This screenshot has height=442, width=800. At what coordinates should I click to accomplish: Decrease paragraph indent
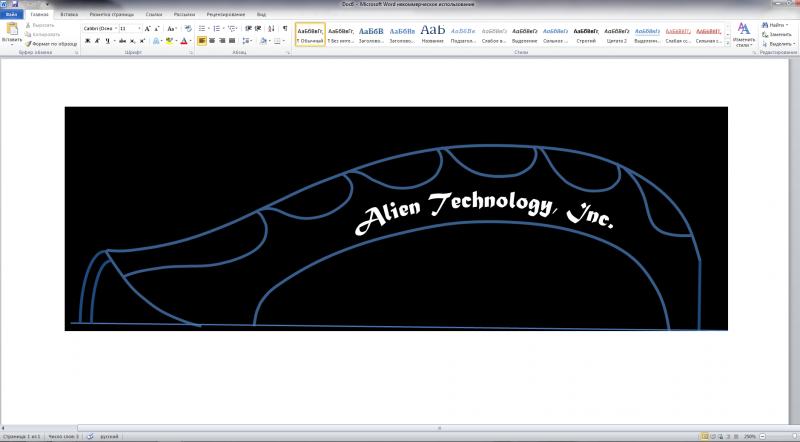tap(248, 29)
